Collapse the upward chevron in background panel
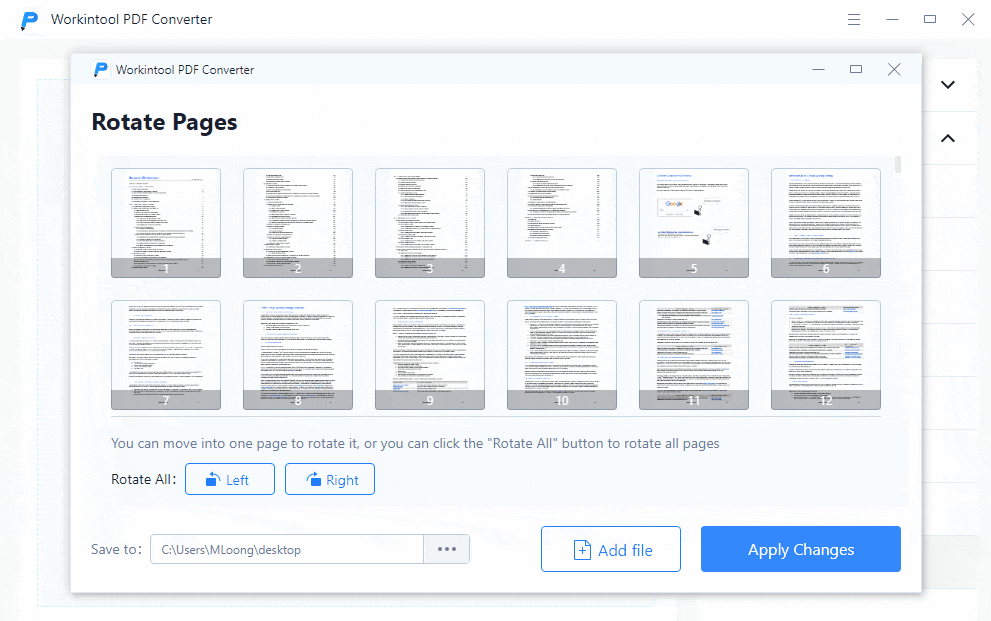This screenshot has width=991, height=621. pyautogui.click(x=947, y=138)
